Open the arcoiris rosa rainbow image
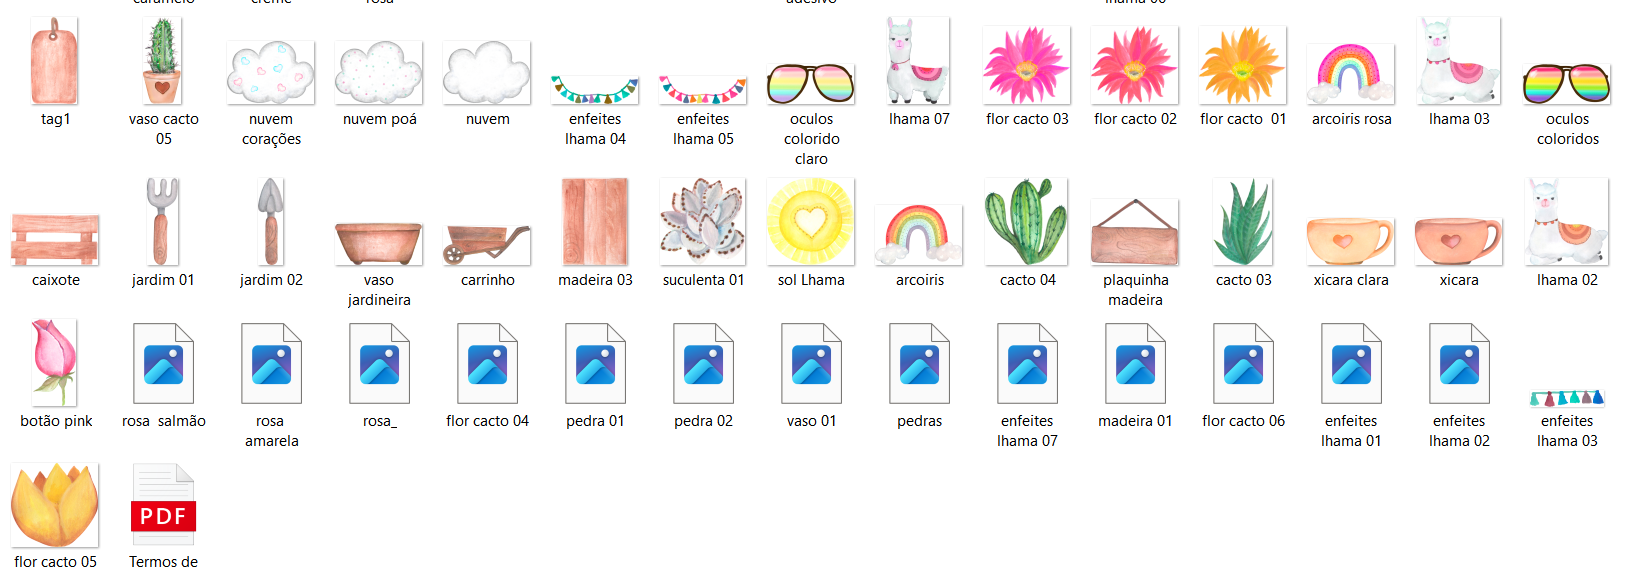Screen dimensions: 1625x569 1351,73
